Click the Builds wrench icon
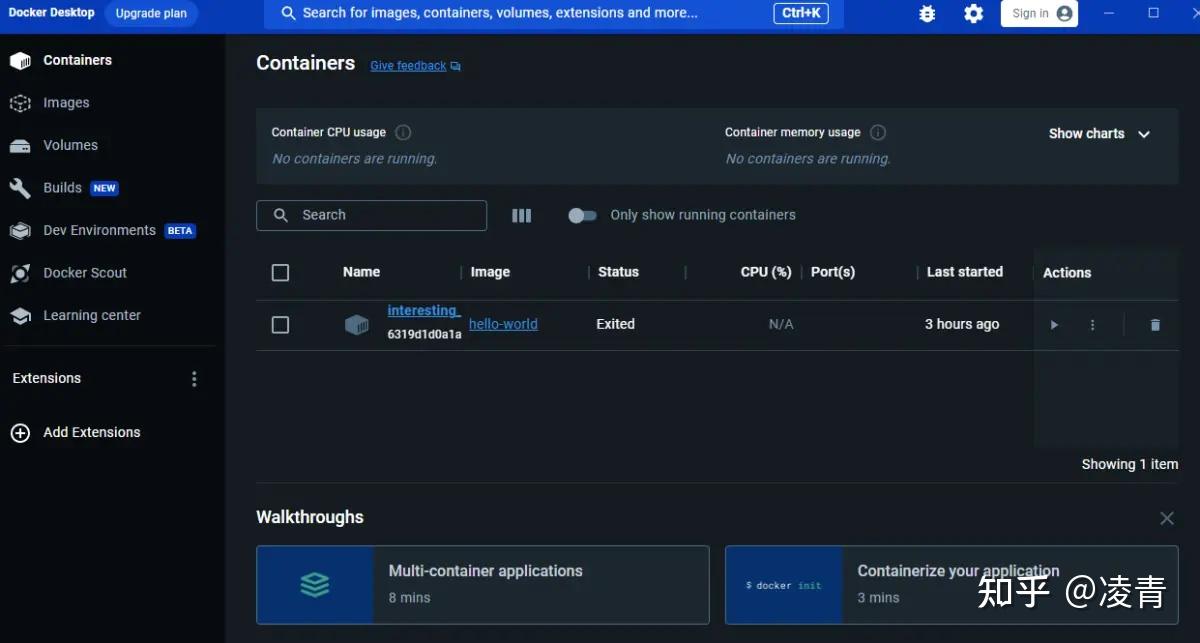 (x=20, y=188)
